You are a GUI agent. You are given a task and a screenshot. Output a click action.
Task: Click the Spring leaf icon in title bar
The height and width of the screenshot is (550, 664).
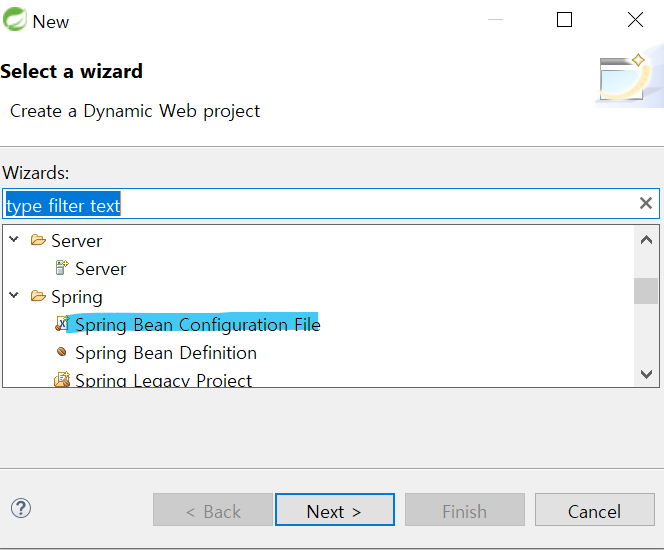click(14, 19)
